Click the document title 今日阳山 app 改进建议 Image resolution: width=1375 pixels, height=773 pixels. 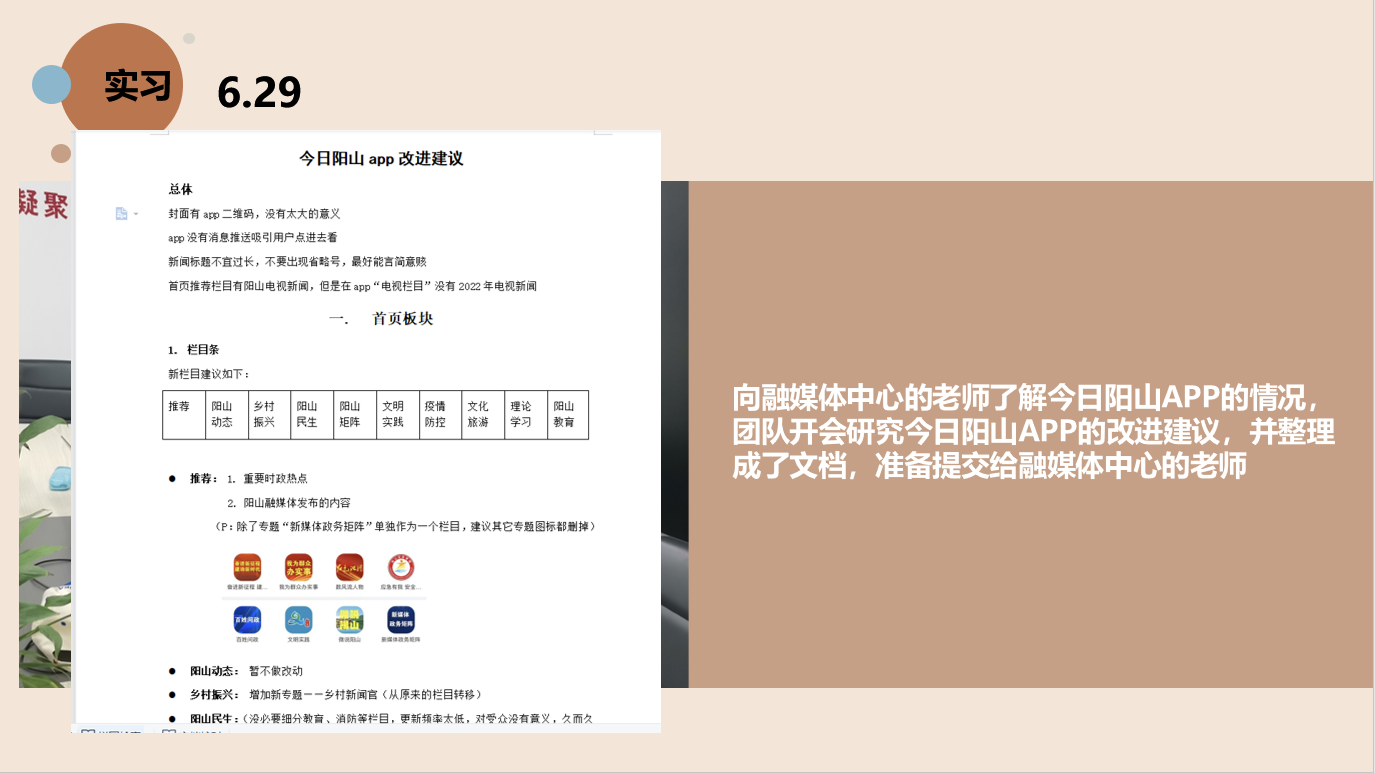[x=381, y=158]
